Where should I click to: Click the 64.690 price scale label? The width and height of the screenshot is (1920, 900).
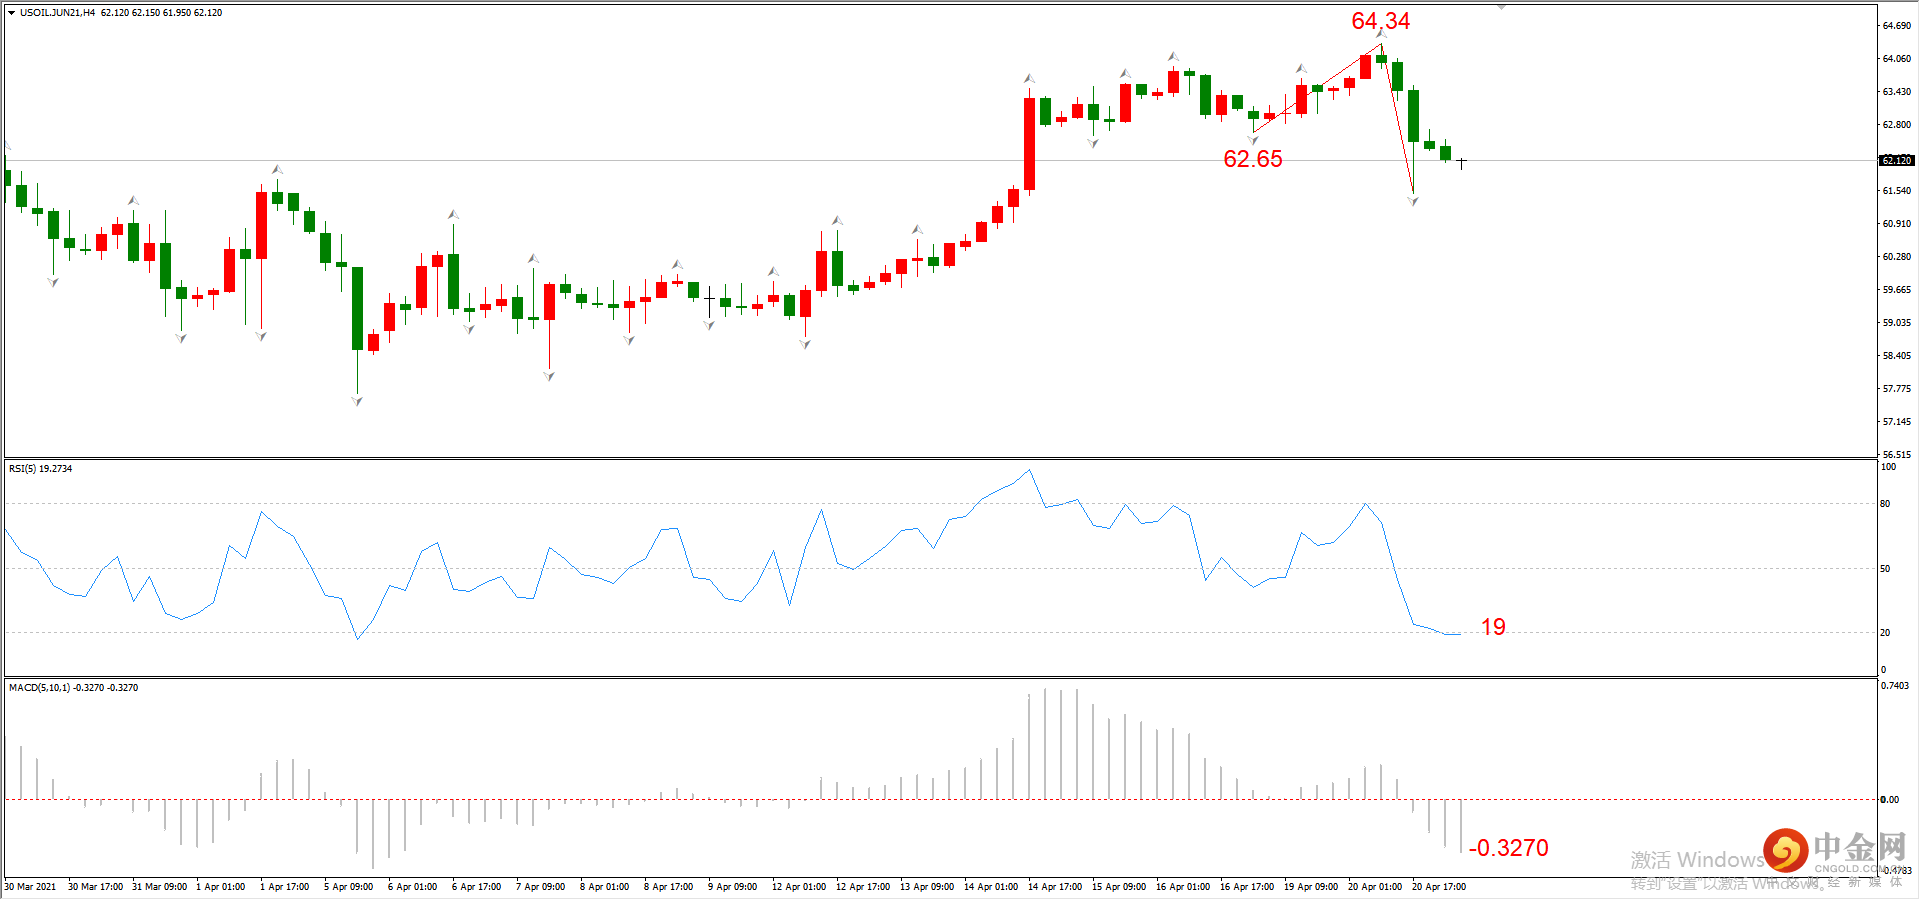pos(1896,26)
